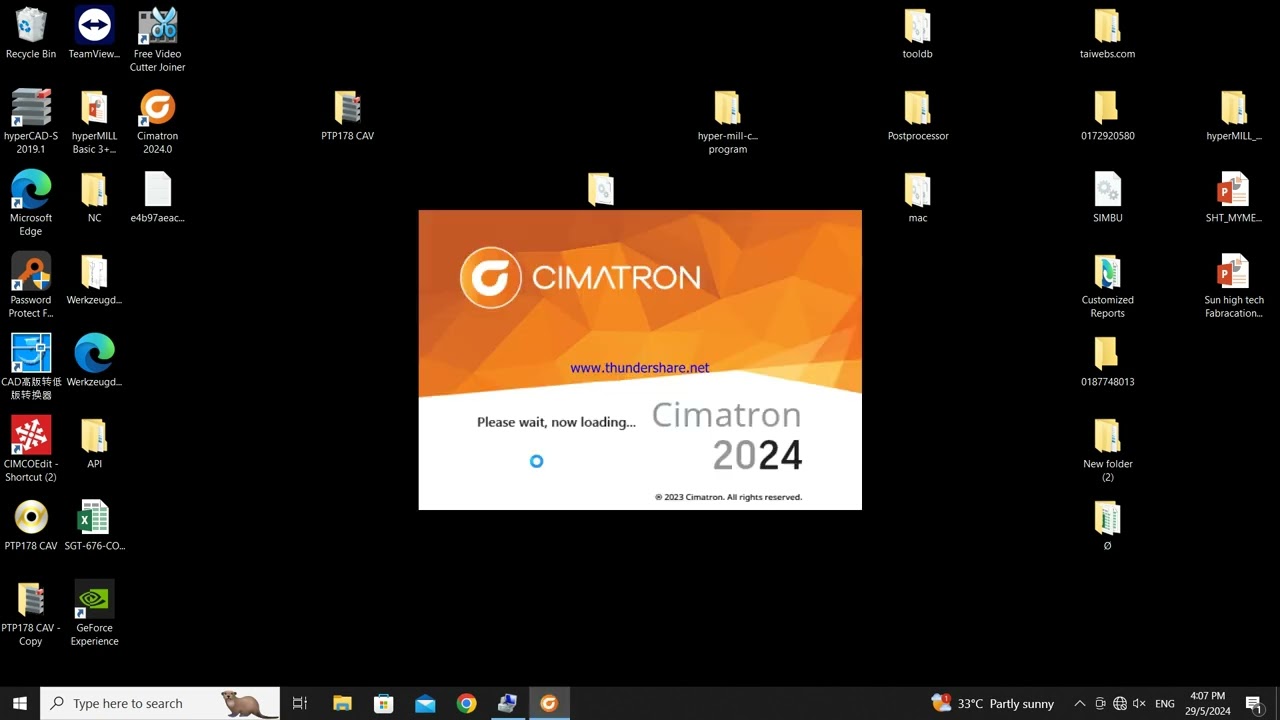The height and width of the screenshot is (720, 1280).
Task: Select the Werkzeugd... folder icon
Action: pos(94,279)
